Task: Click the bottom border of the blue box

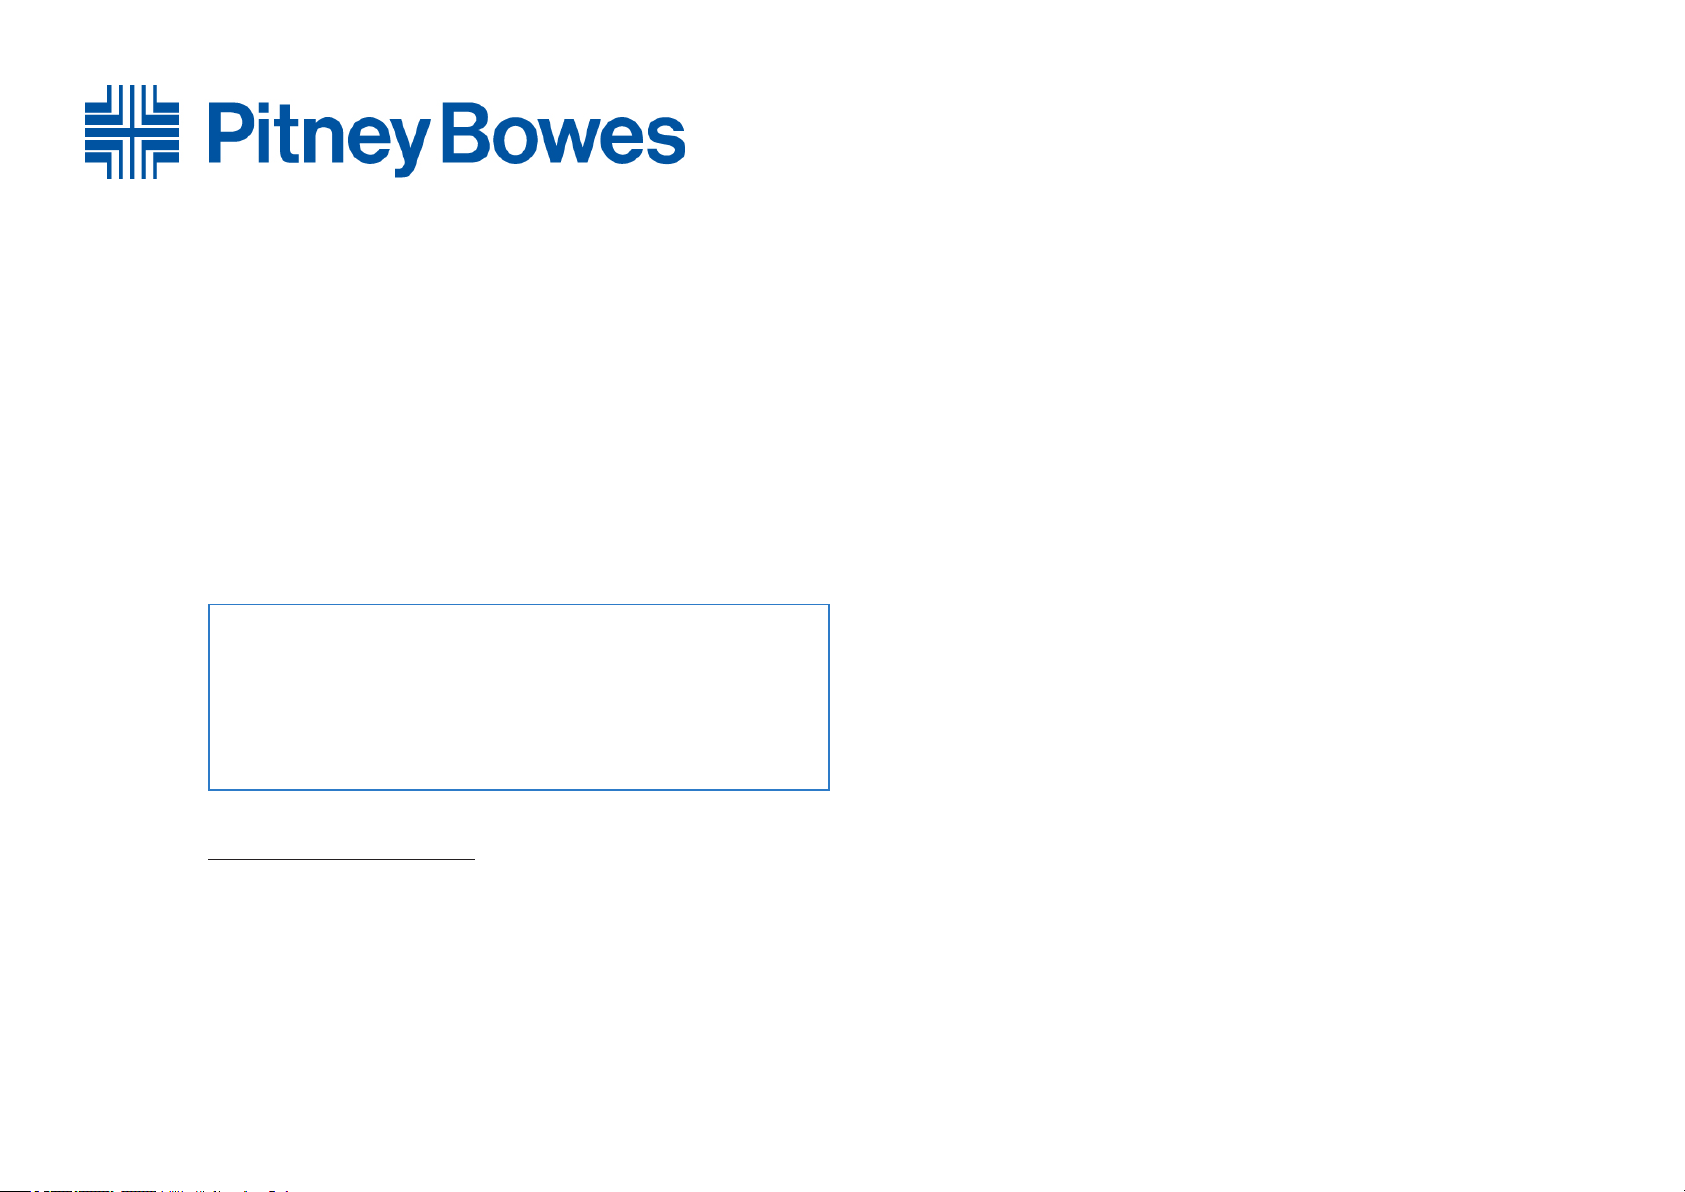Action: tap(519, 789)
